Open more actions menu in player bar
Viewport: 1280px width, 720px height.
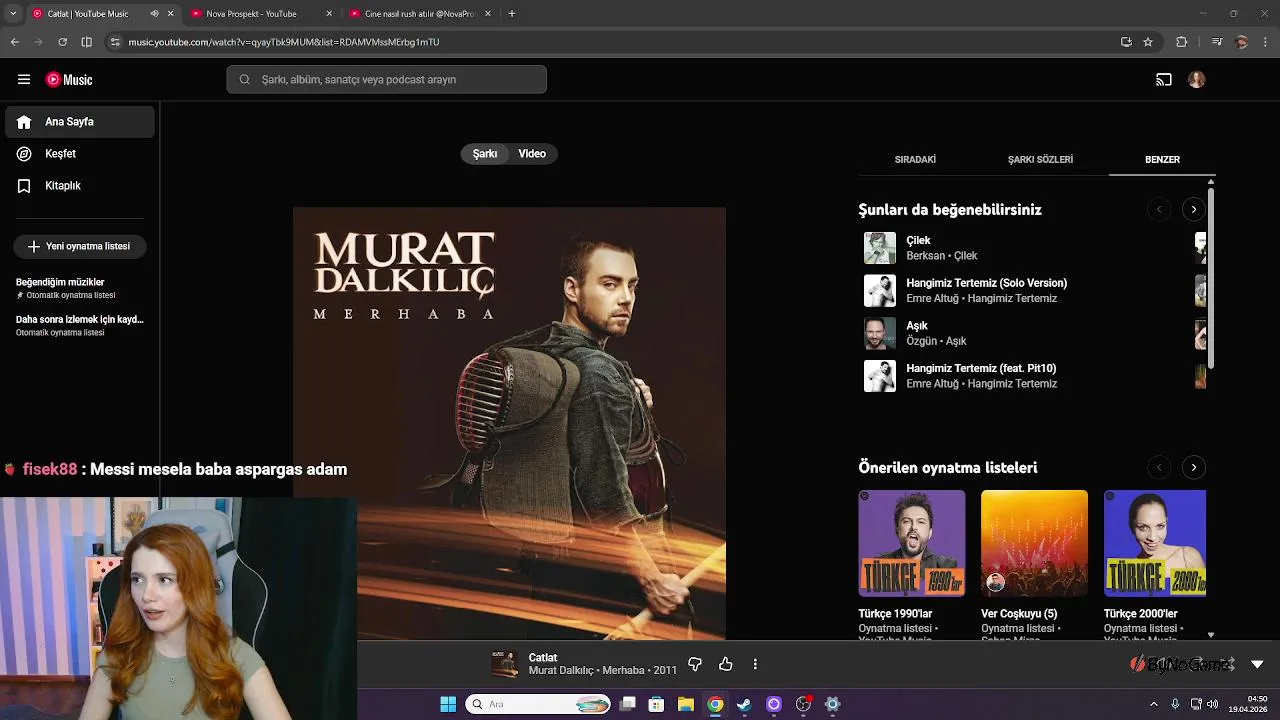click(x=755, y=664)
